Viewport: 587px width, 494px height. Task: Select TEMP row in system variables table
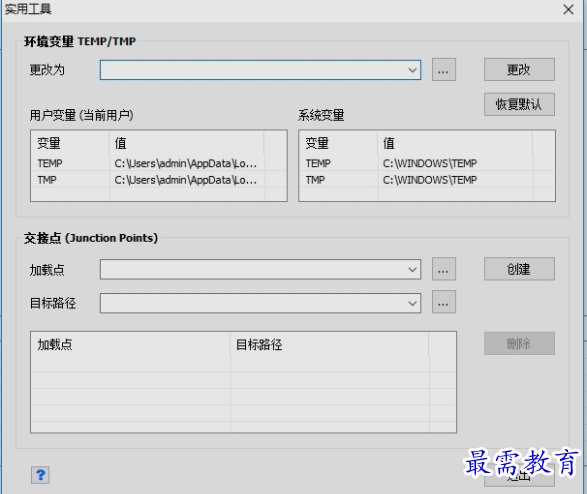(427, 163)
